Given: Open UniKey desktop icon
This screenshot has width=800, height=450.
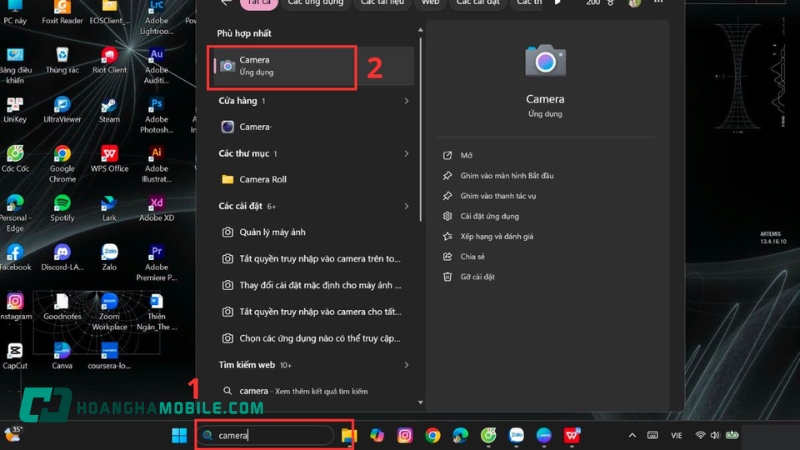Looking at the screenshot, I should coord(15,109).
